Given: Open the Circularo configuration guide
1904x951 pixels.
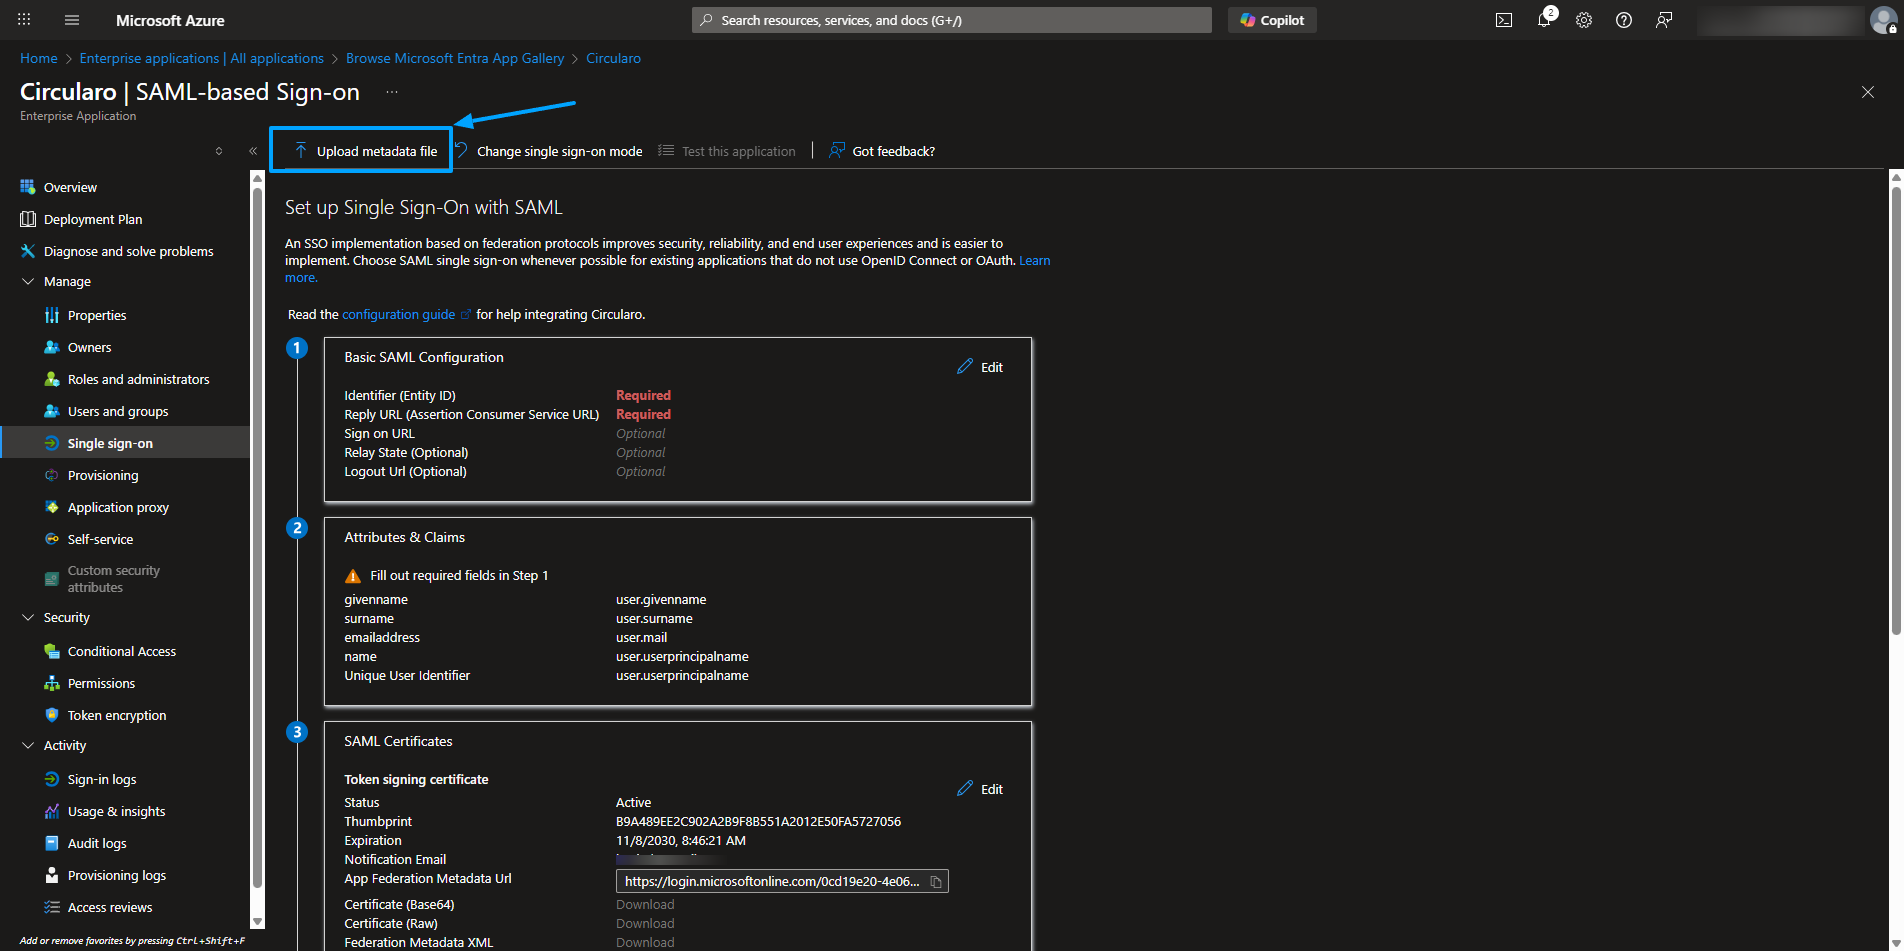Looking at the screenshot, I should point(397,314).
